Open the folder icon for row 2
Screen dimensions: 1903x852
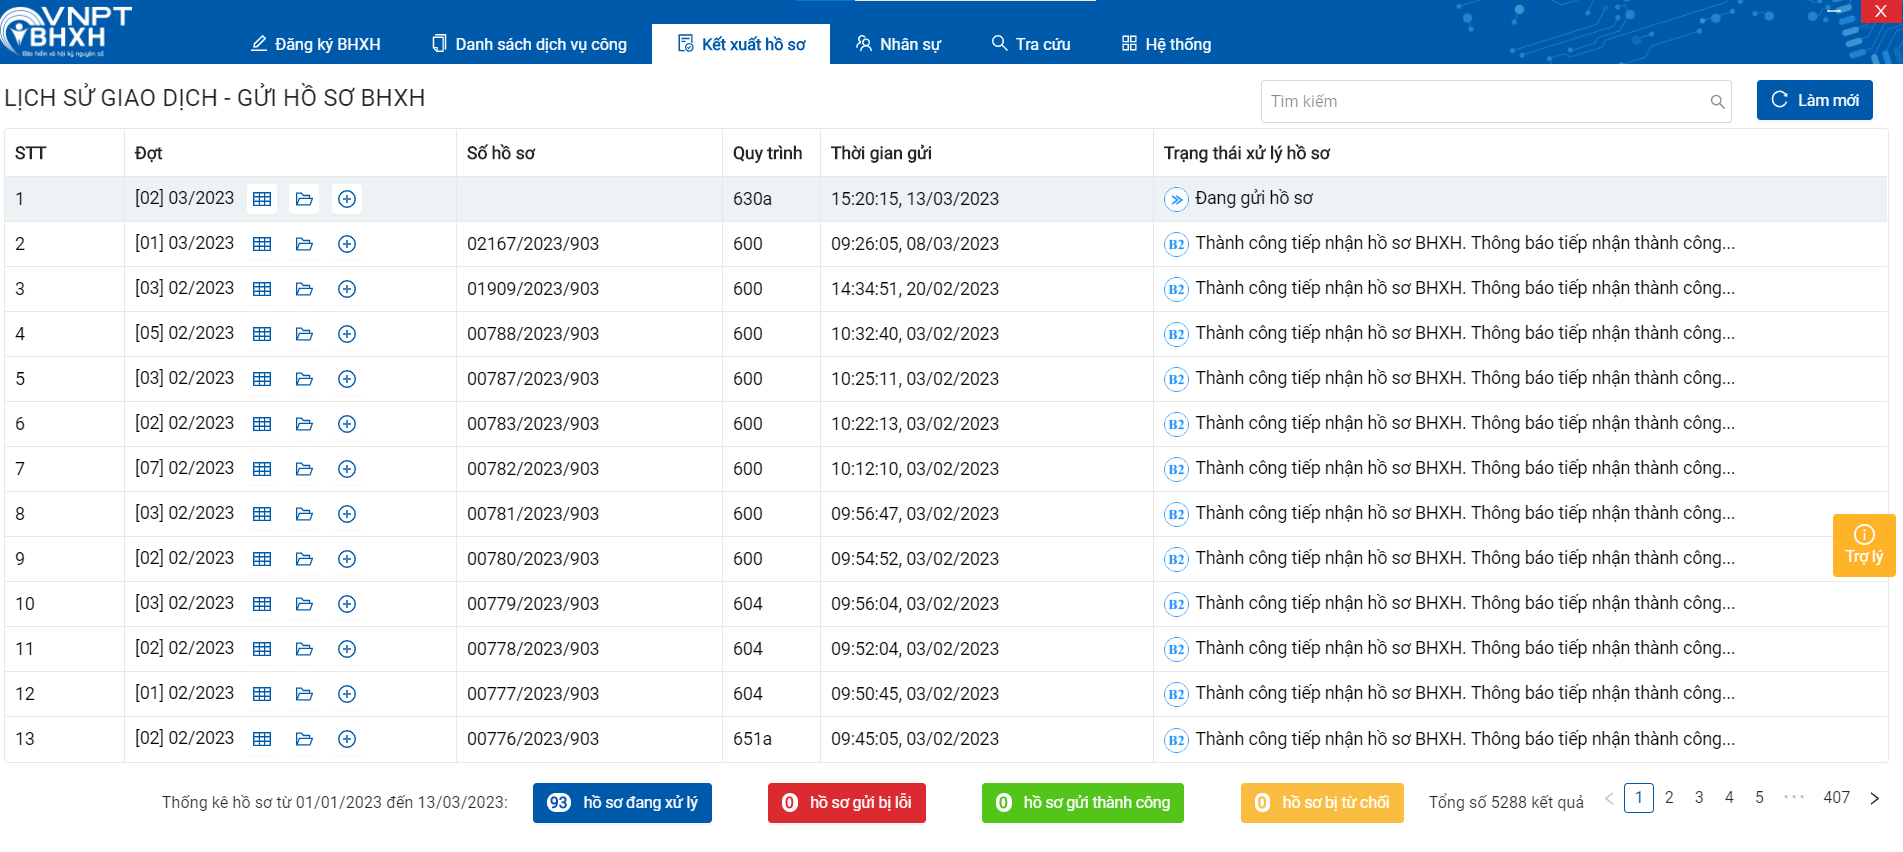pyautogui.click(x=304, y=244)
